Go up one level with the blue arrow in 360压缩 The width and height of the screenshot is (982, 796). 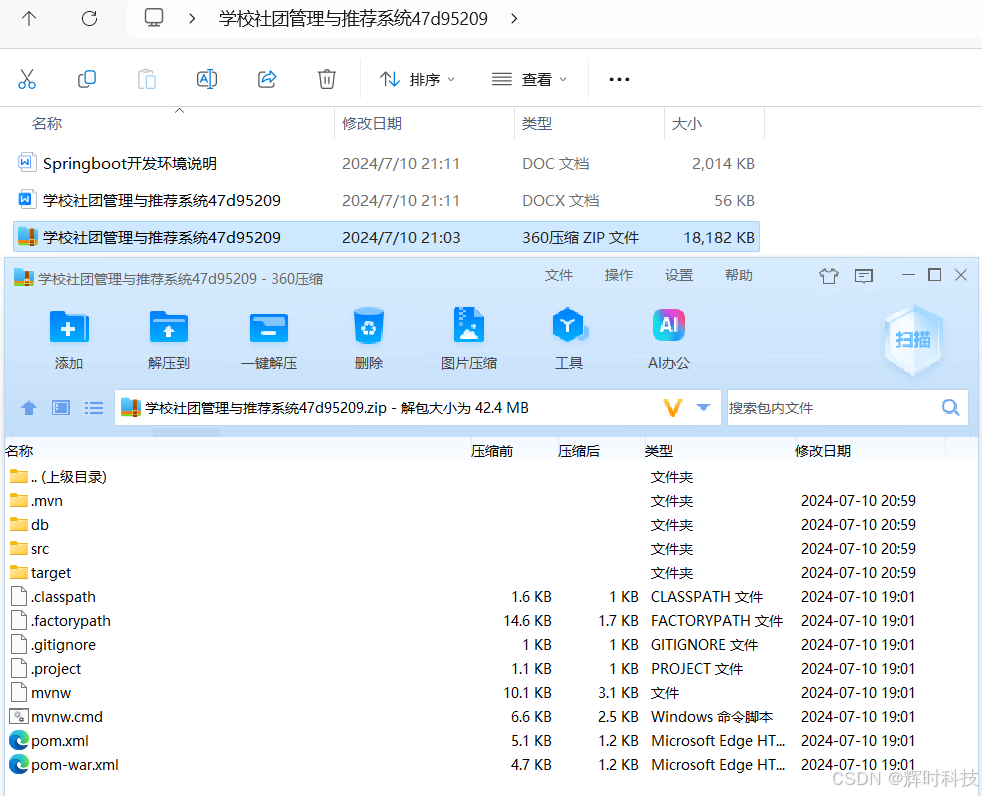point(29,408)
